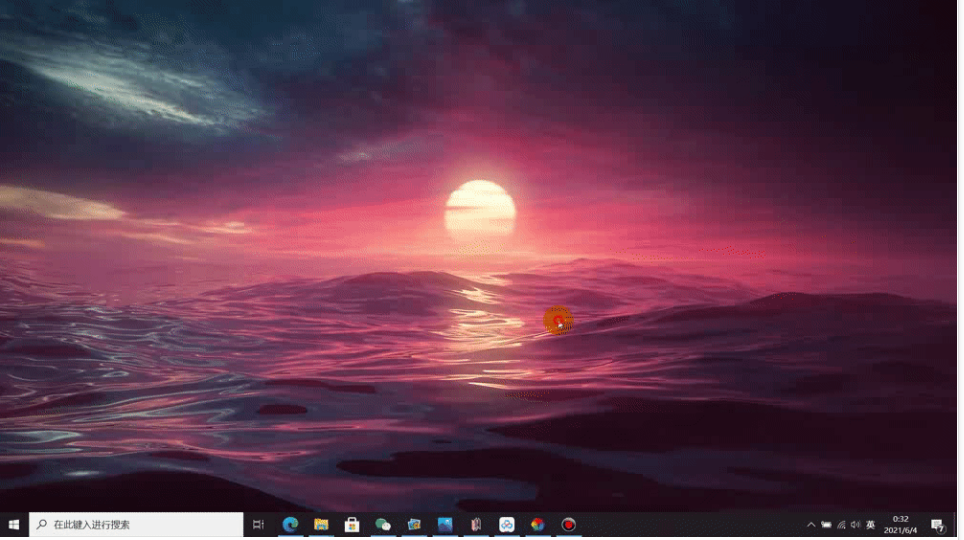Open File Explorer from the taskbar
The width and height of the screenshot is (964, 540).
[x=321, y=525]
